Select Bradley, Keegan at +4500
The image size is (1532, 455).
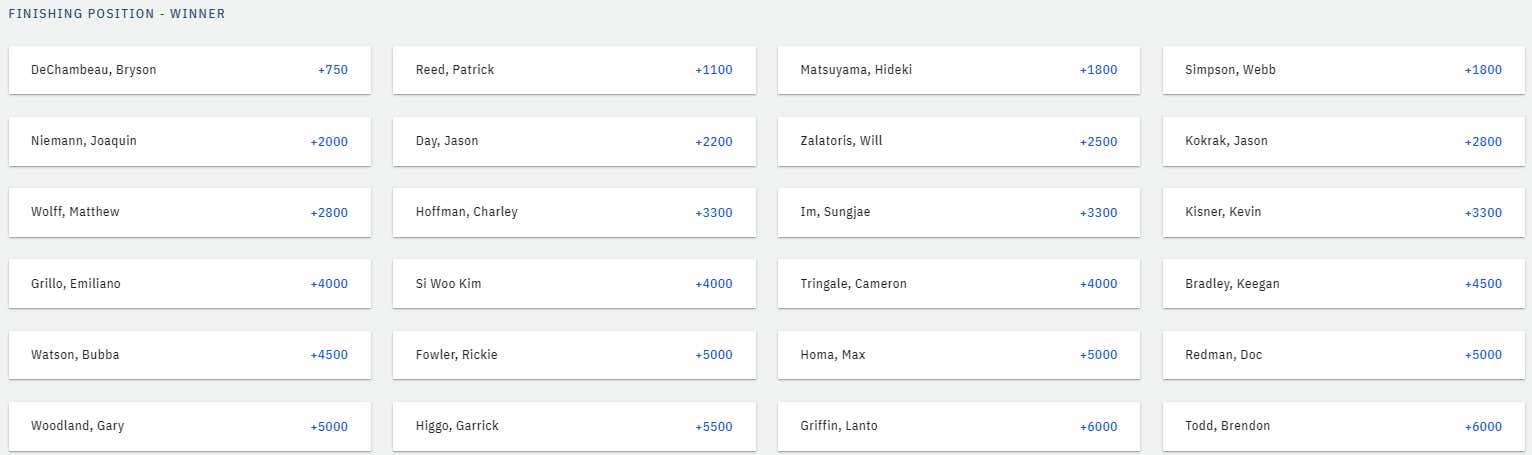point(1344,284)
